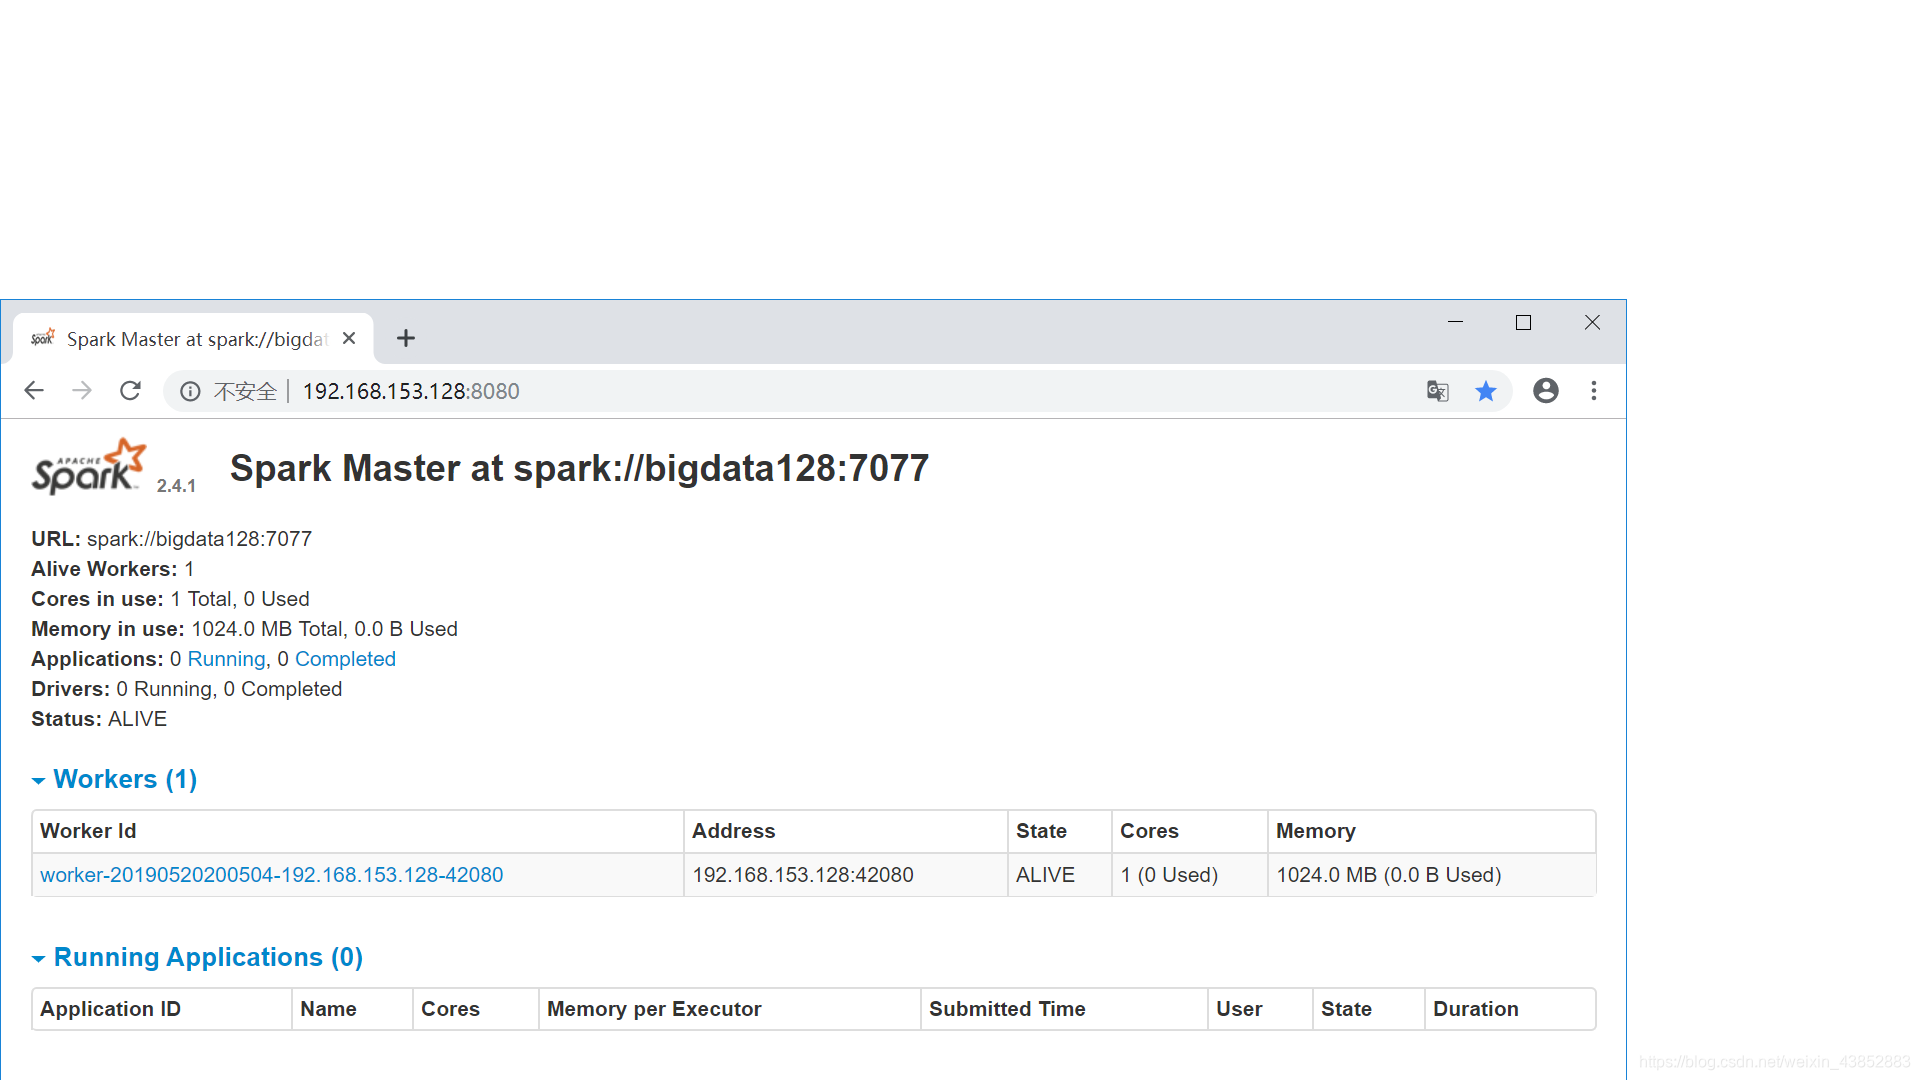Image resolution: width=1920 pixels, height=1080 pixels.
Task: Open site info for the not-secure connection
Action: (x=190, y=391)
